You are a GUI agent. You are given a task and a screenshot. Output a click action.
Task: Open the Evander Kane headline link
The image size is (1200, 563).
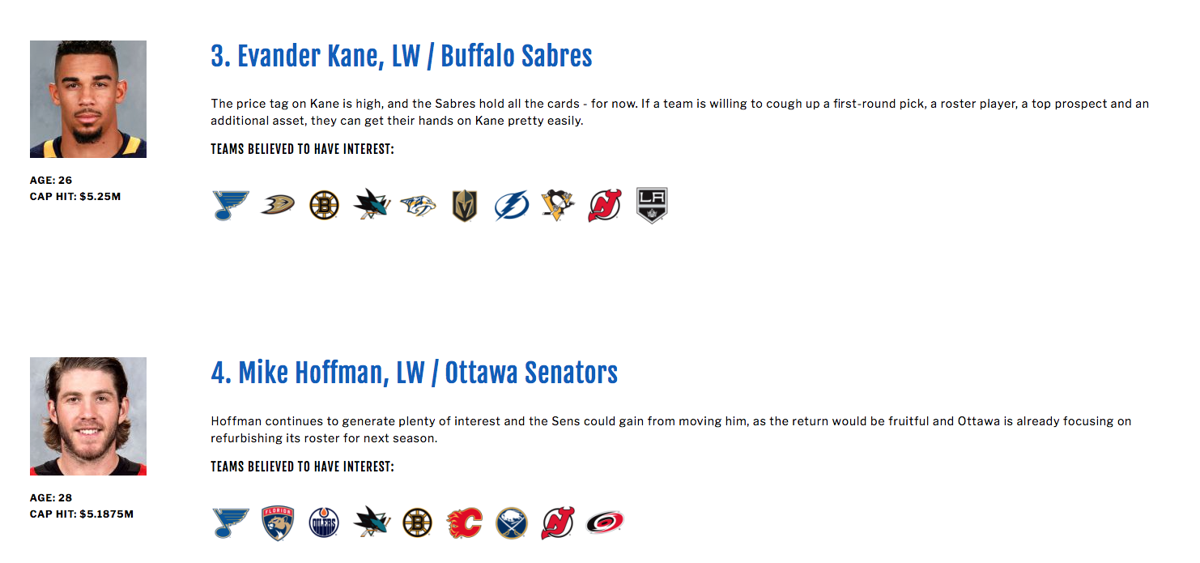(401, 56)
